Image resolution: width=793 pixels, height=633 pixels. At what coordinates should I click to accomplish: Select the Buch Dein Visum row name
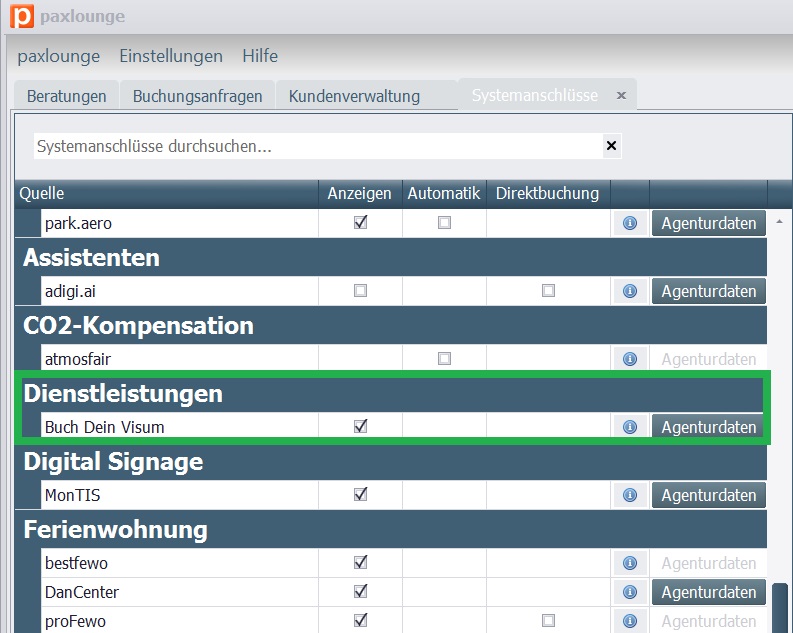105,427
